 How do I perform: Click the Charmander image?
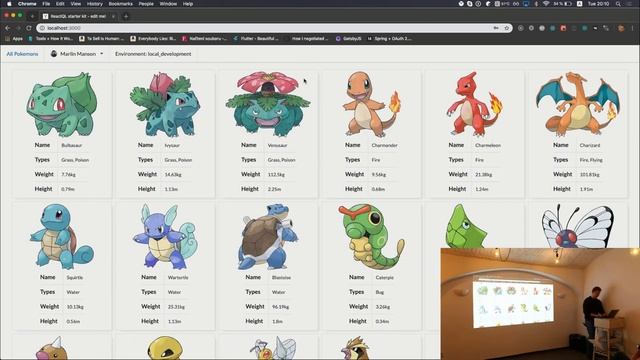tap(371, 104)
